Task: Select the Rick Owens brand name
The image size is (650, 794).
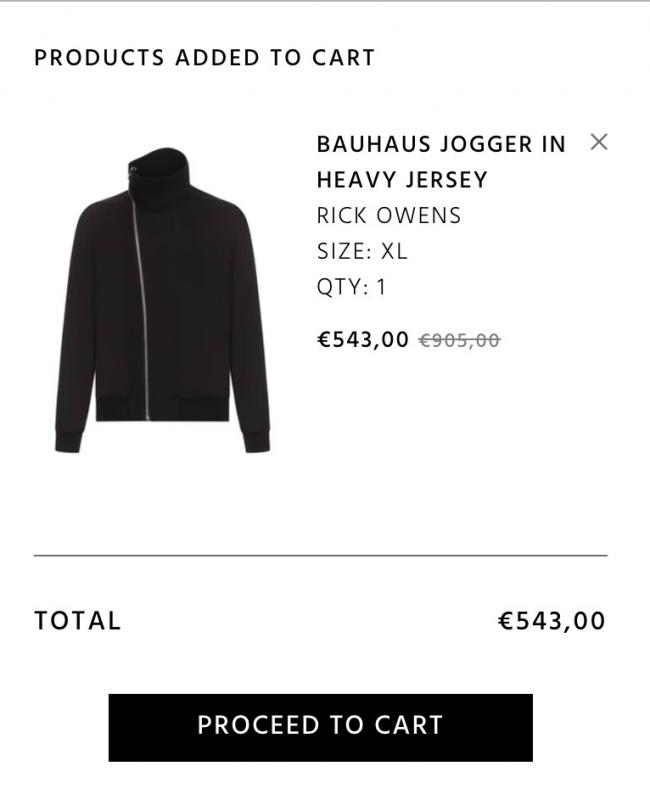Action: click(x=389, y=216)
